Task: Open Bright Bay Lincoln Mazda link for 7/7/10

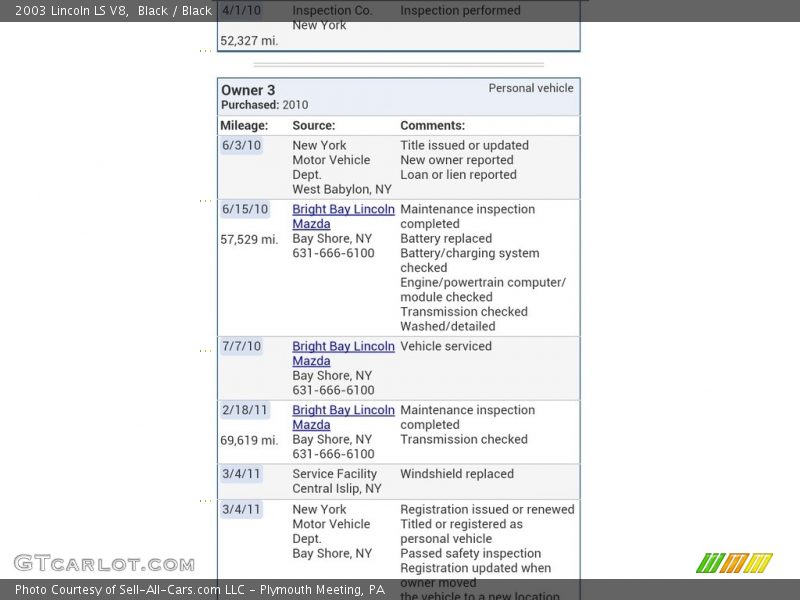Action: pos(343,353)
